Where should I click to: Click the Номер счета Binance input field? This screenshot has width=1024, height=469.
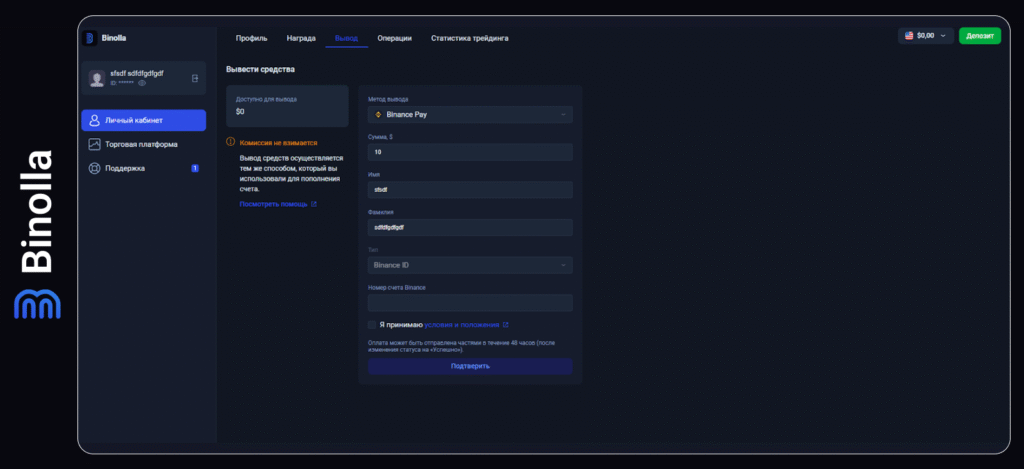pyautogui.click(x=470, y=302)
